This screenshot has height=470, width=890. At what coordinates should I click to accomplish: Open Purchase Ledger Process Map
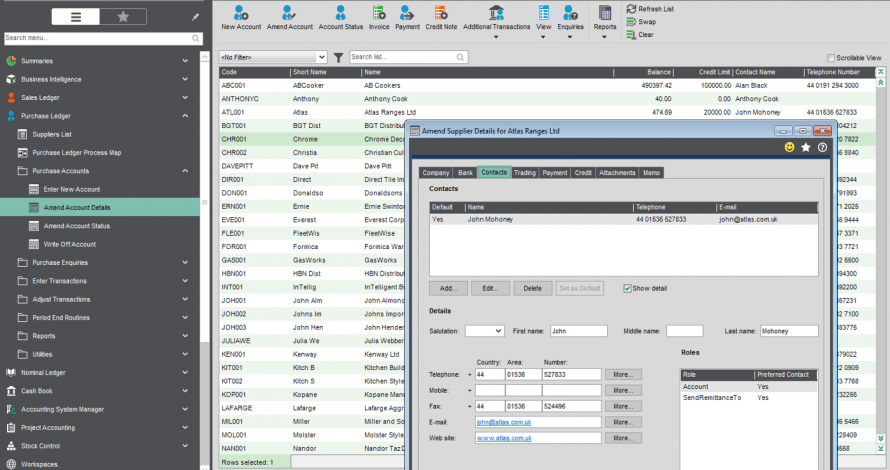77,153
